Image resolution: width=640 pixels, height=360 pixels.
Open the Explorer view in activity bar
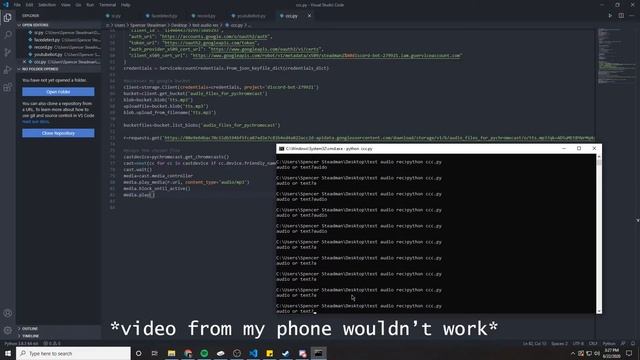click(8, 18)
